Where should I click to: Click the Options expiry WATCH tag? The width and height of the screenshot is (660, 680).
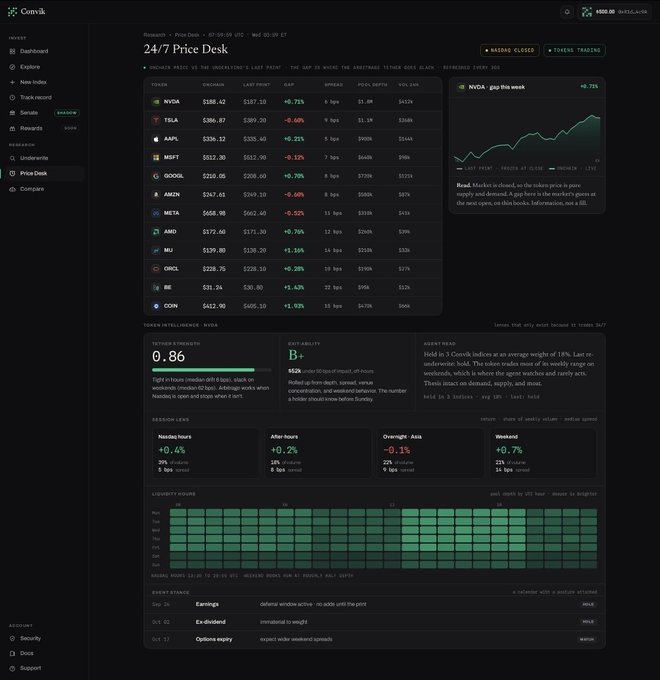pos(587,639)
